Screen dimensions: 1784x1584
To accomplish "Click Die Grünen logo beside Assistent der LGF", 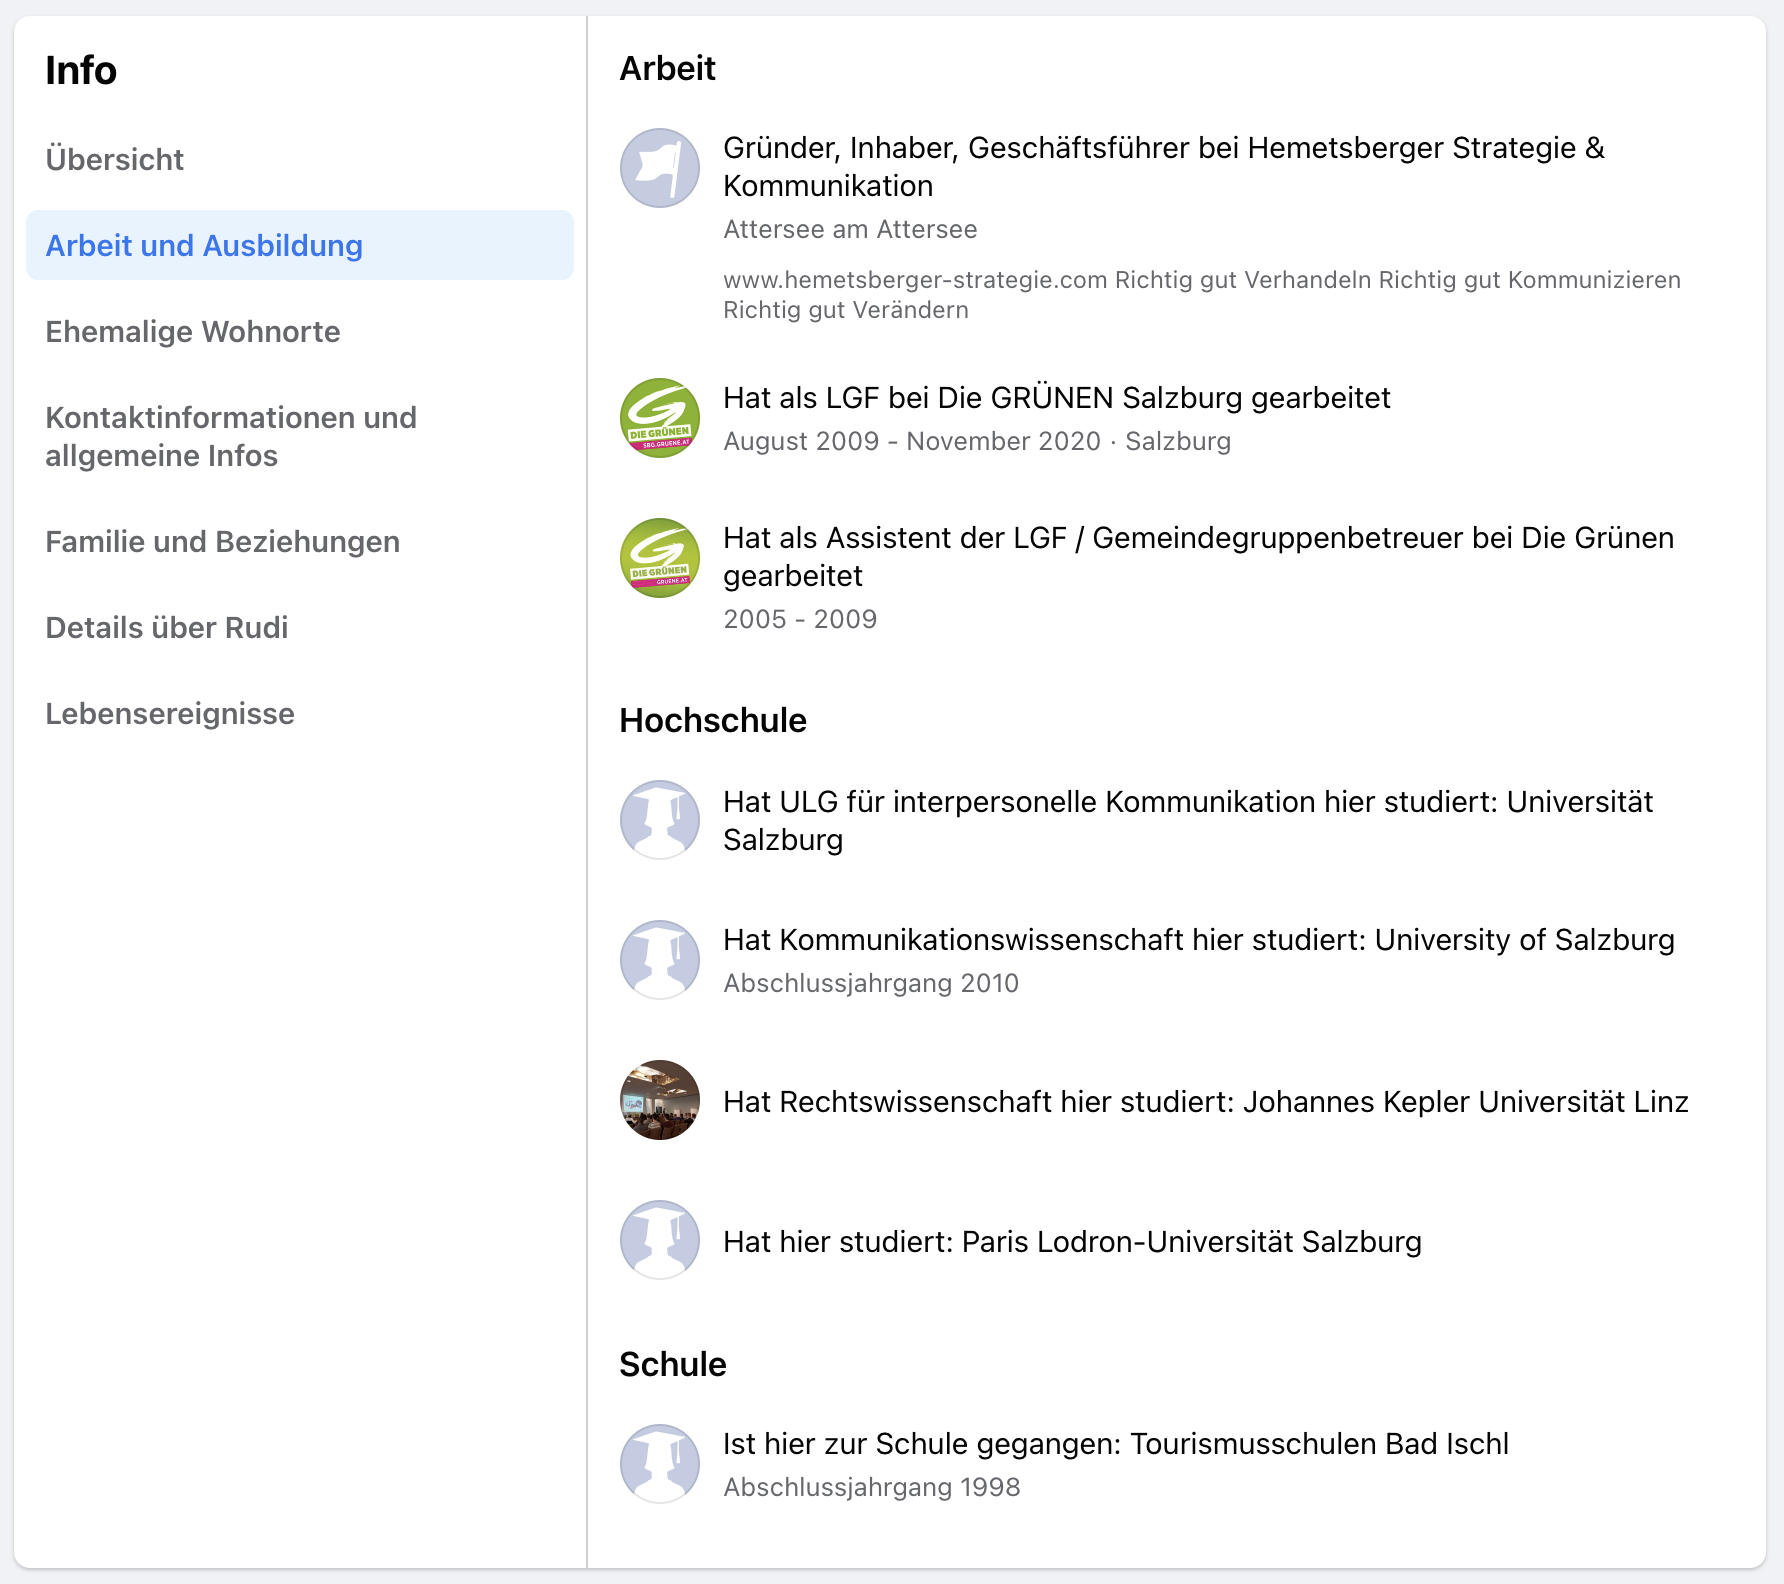I will click(660, 558).
